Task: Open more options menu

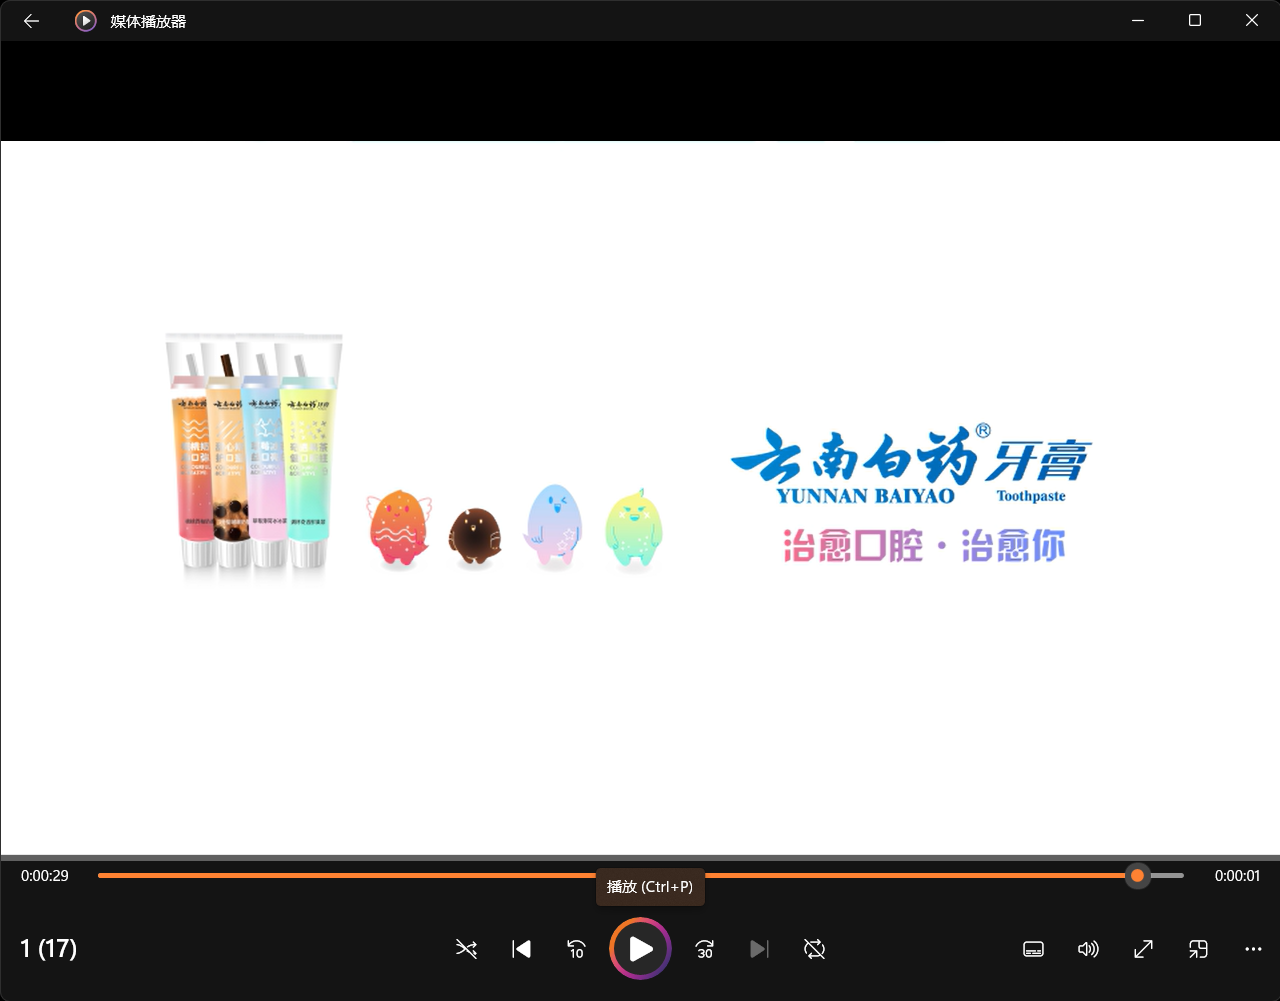Action: pos(1253,949)
